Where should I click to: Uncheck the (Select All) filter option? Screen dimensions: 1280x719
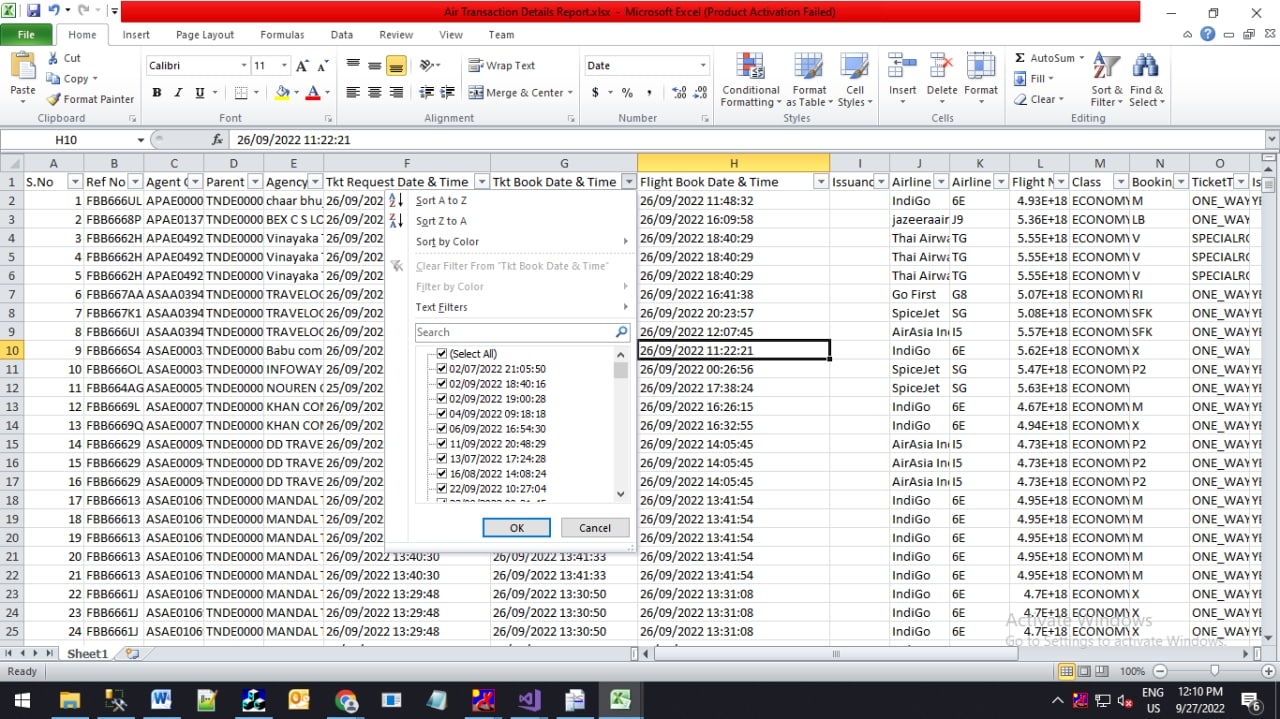[441, 353]
